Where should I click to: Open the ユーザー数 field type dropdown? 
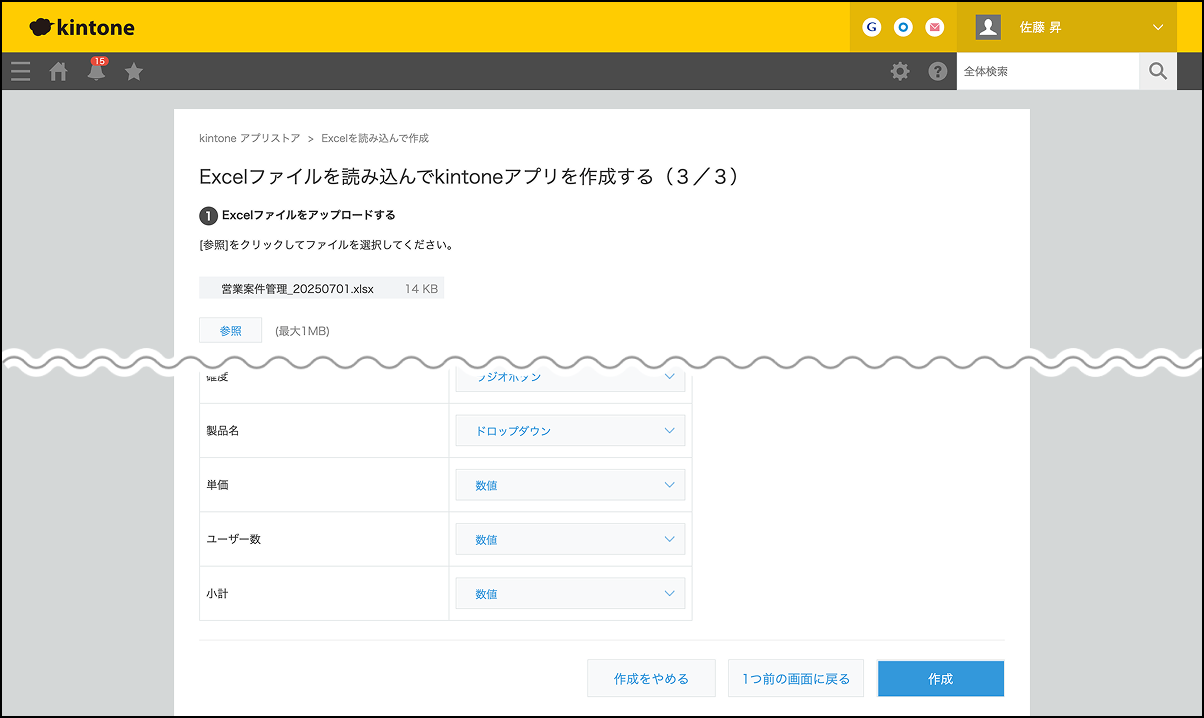coord(570,539)
